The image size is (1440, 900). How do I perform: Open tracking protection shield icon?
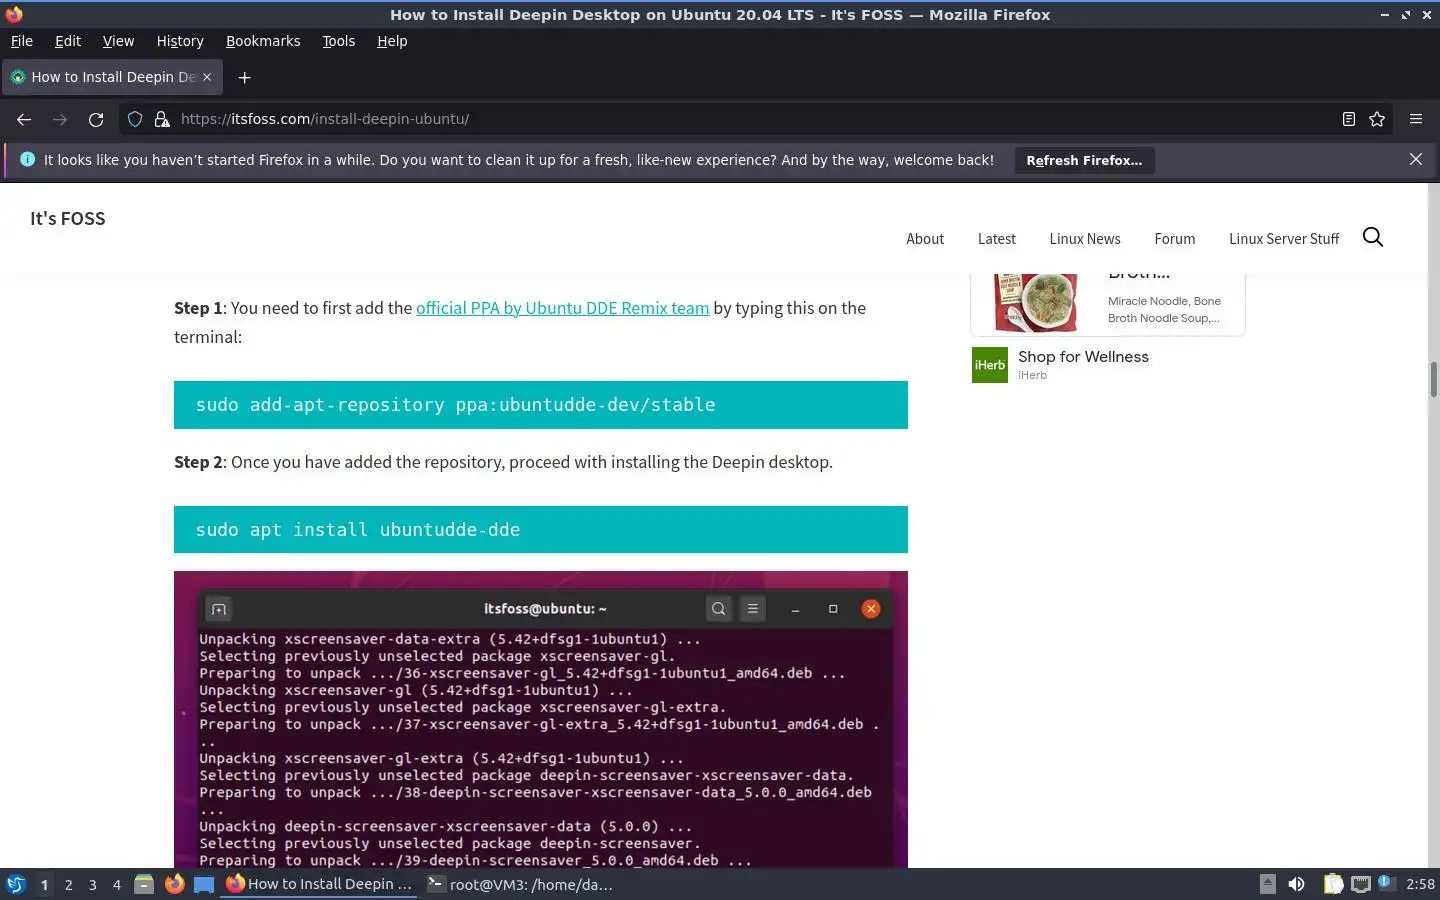(x=135, y=119)
